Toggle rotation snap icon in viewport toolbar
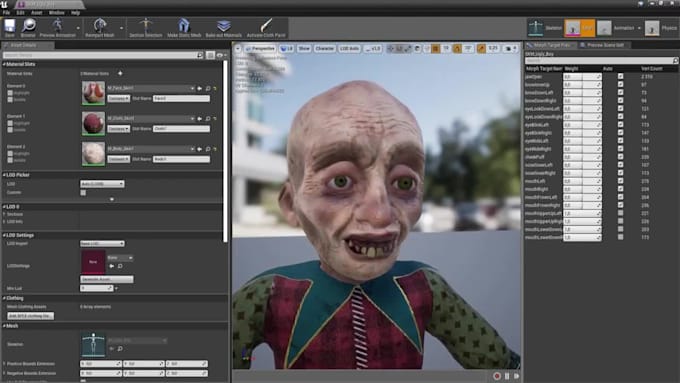 point(457,49)
